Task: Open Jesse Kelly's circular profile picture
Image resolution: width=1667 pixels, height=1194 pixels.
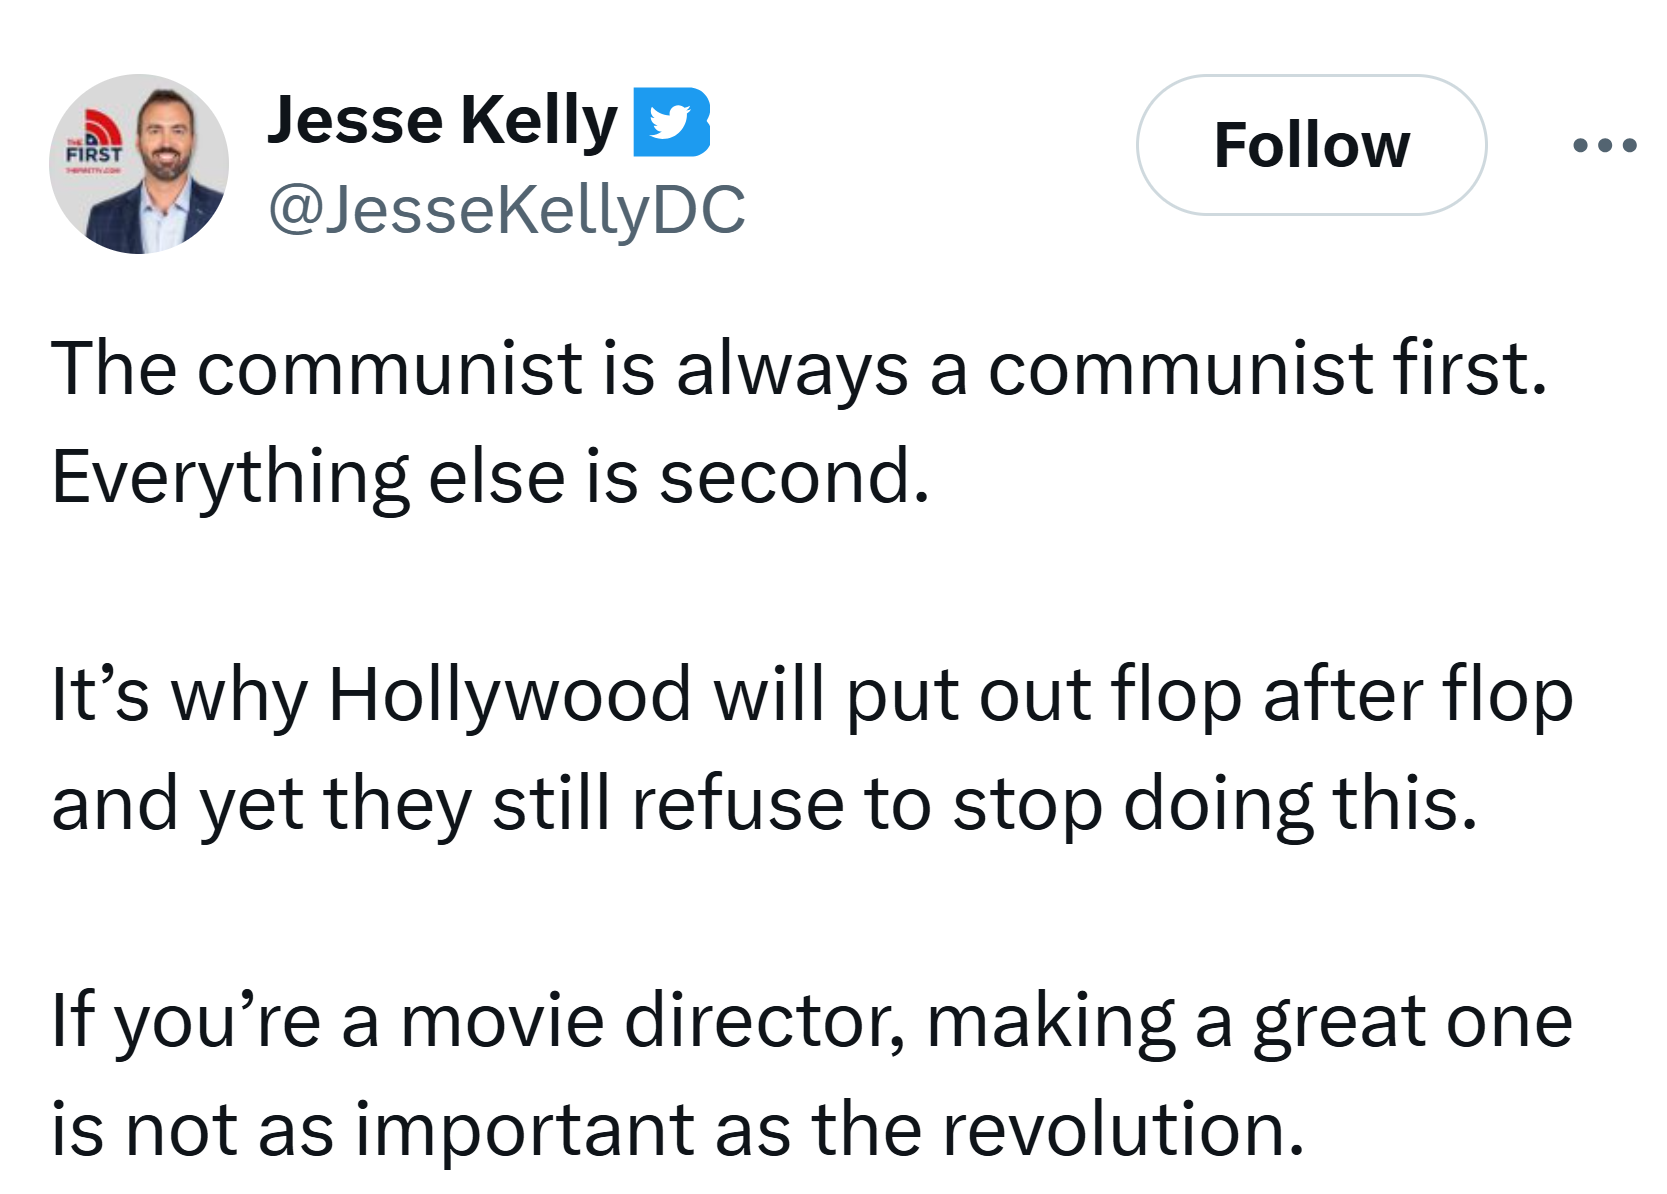Action: point(139,164)
